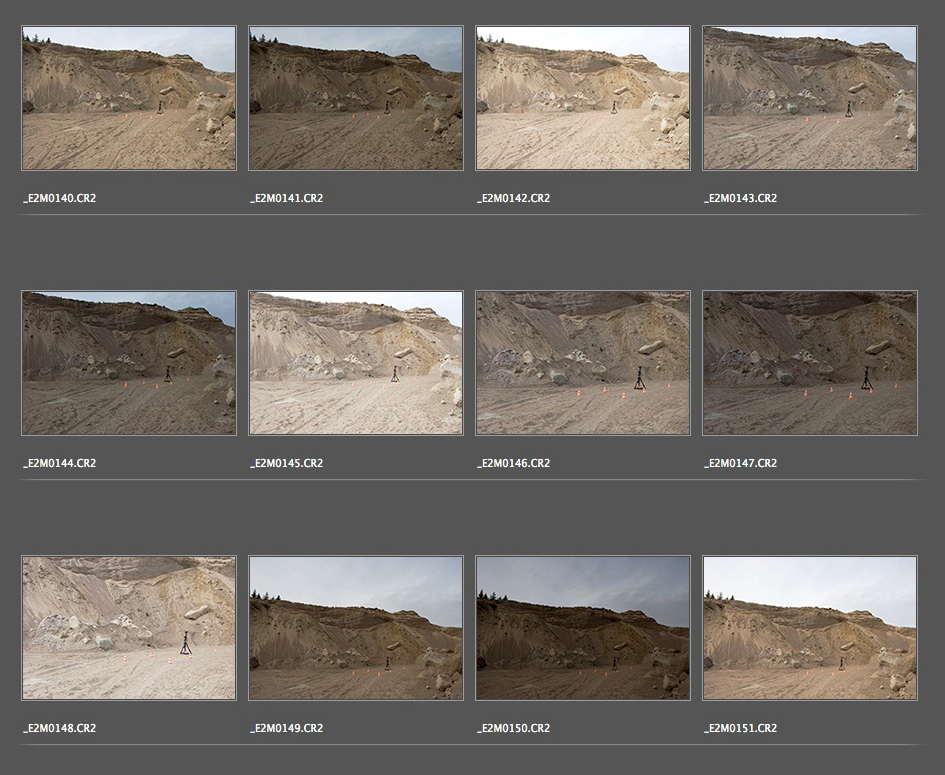Viewport: 945px width, 775px height.
Task: Select thumbnail of _E2M0143.CR2
Action: (x=810, y=98)
